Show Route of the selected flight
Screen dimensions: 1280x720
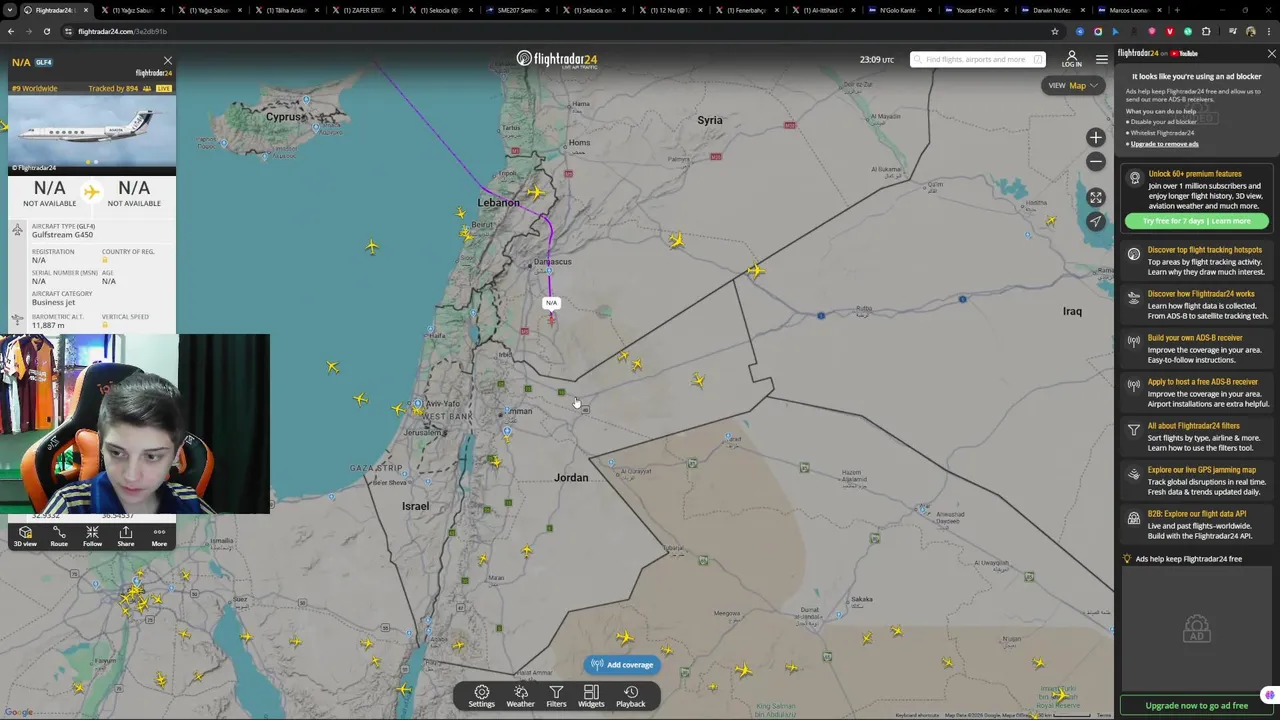click(x=59, y=536)
